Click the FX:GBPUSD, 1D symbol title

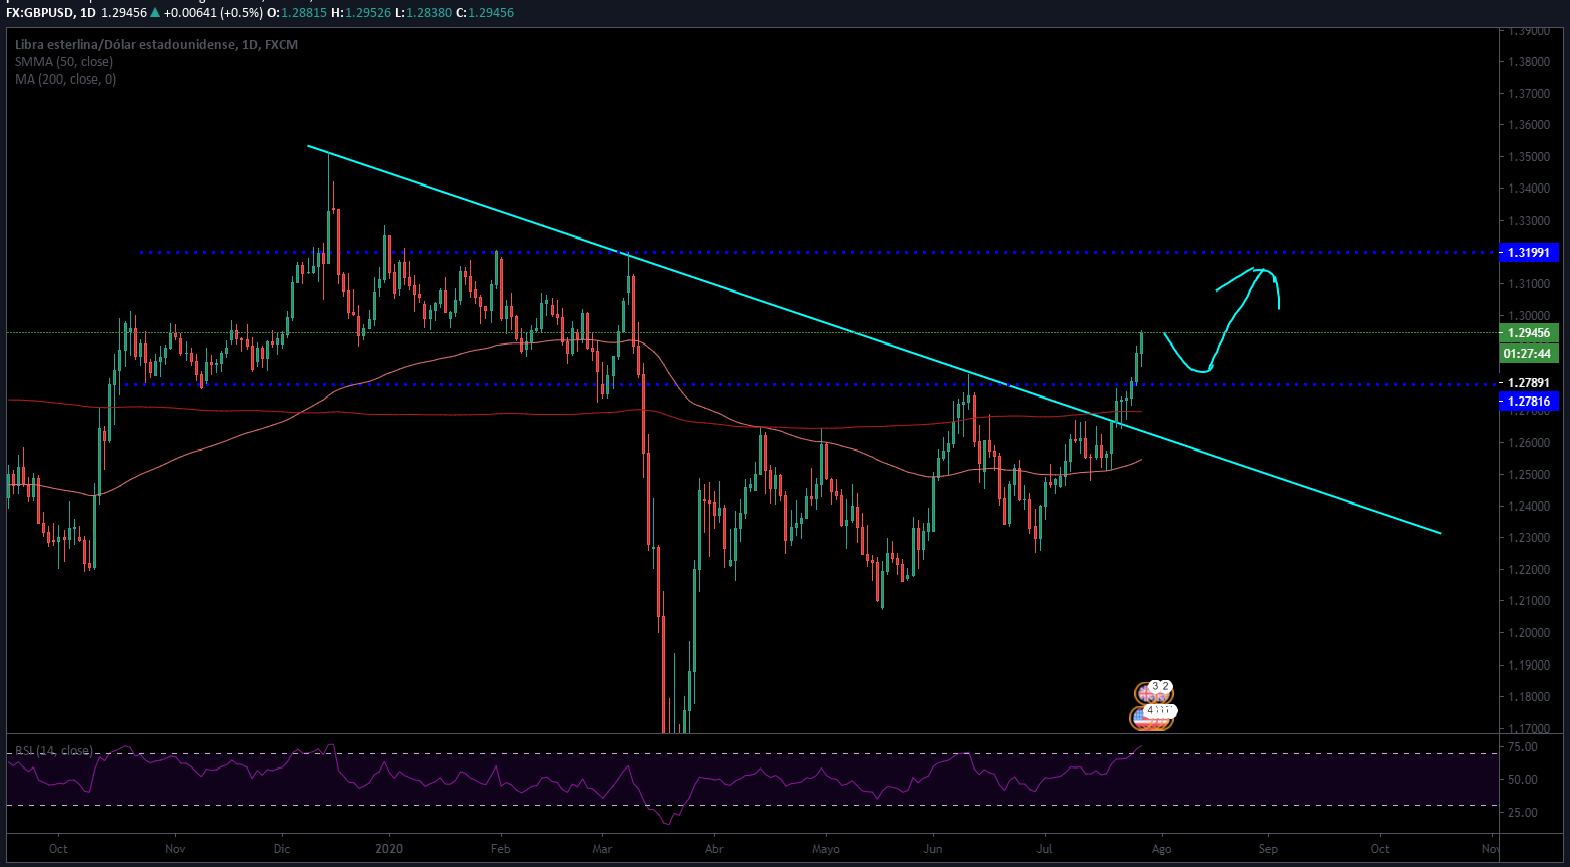point(51,13)
